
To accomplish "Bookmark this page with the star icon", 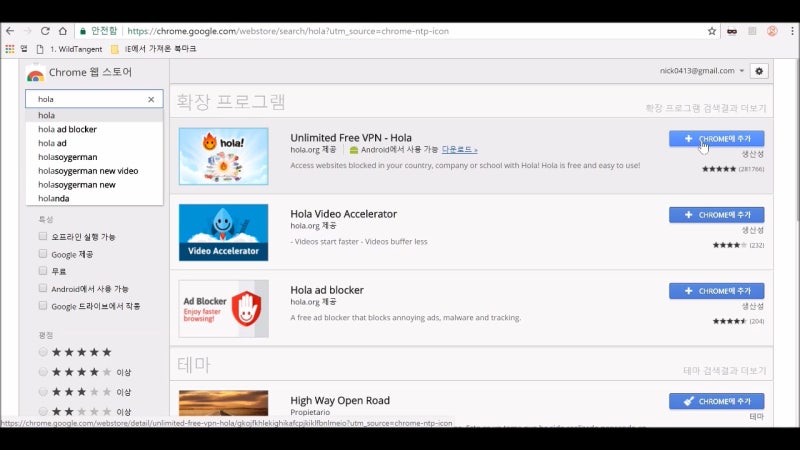I will point(712,31).
